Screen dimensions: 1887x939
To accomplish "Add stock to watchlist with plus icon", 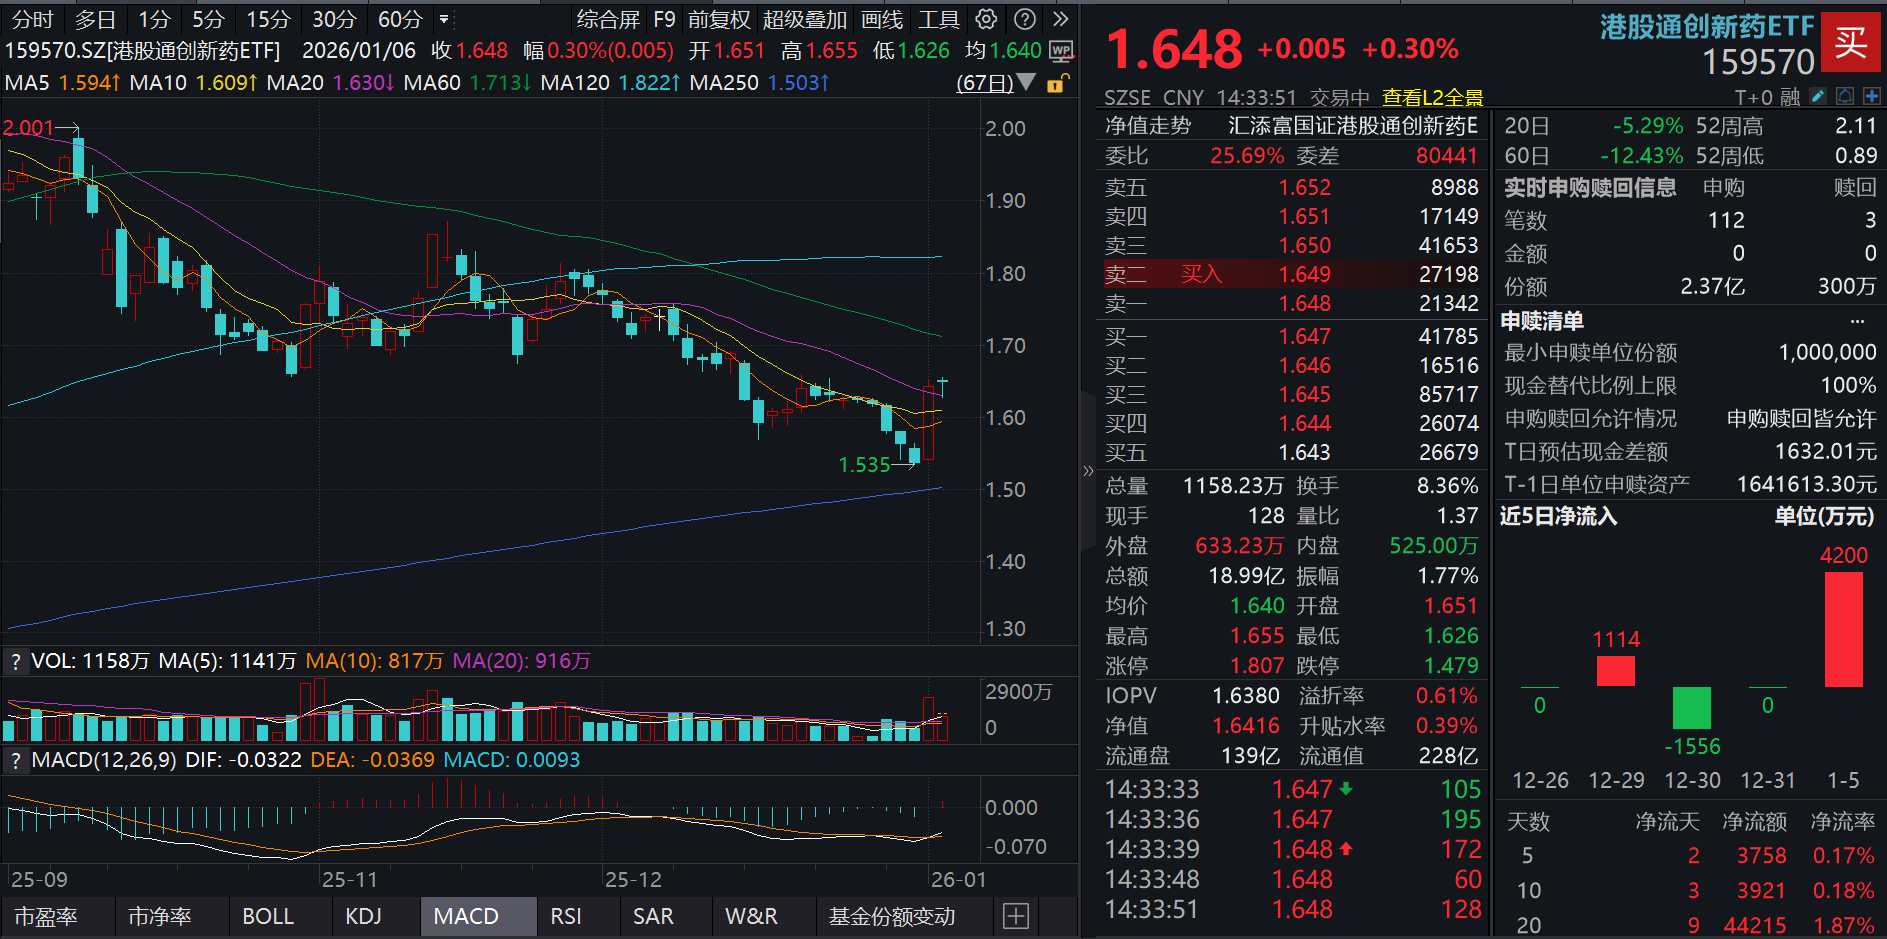I will [1871, 96].
